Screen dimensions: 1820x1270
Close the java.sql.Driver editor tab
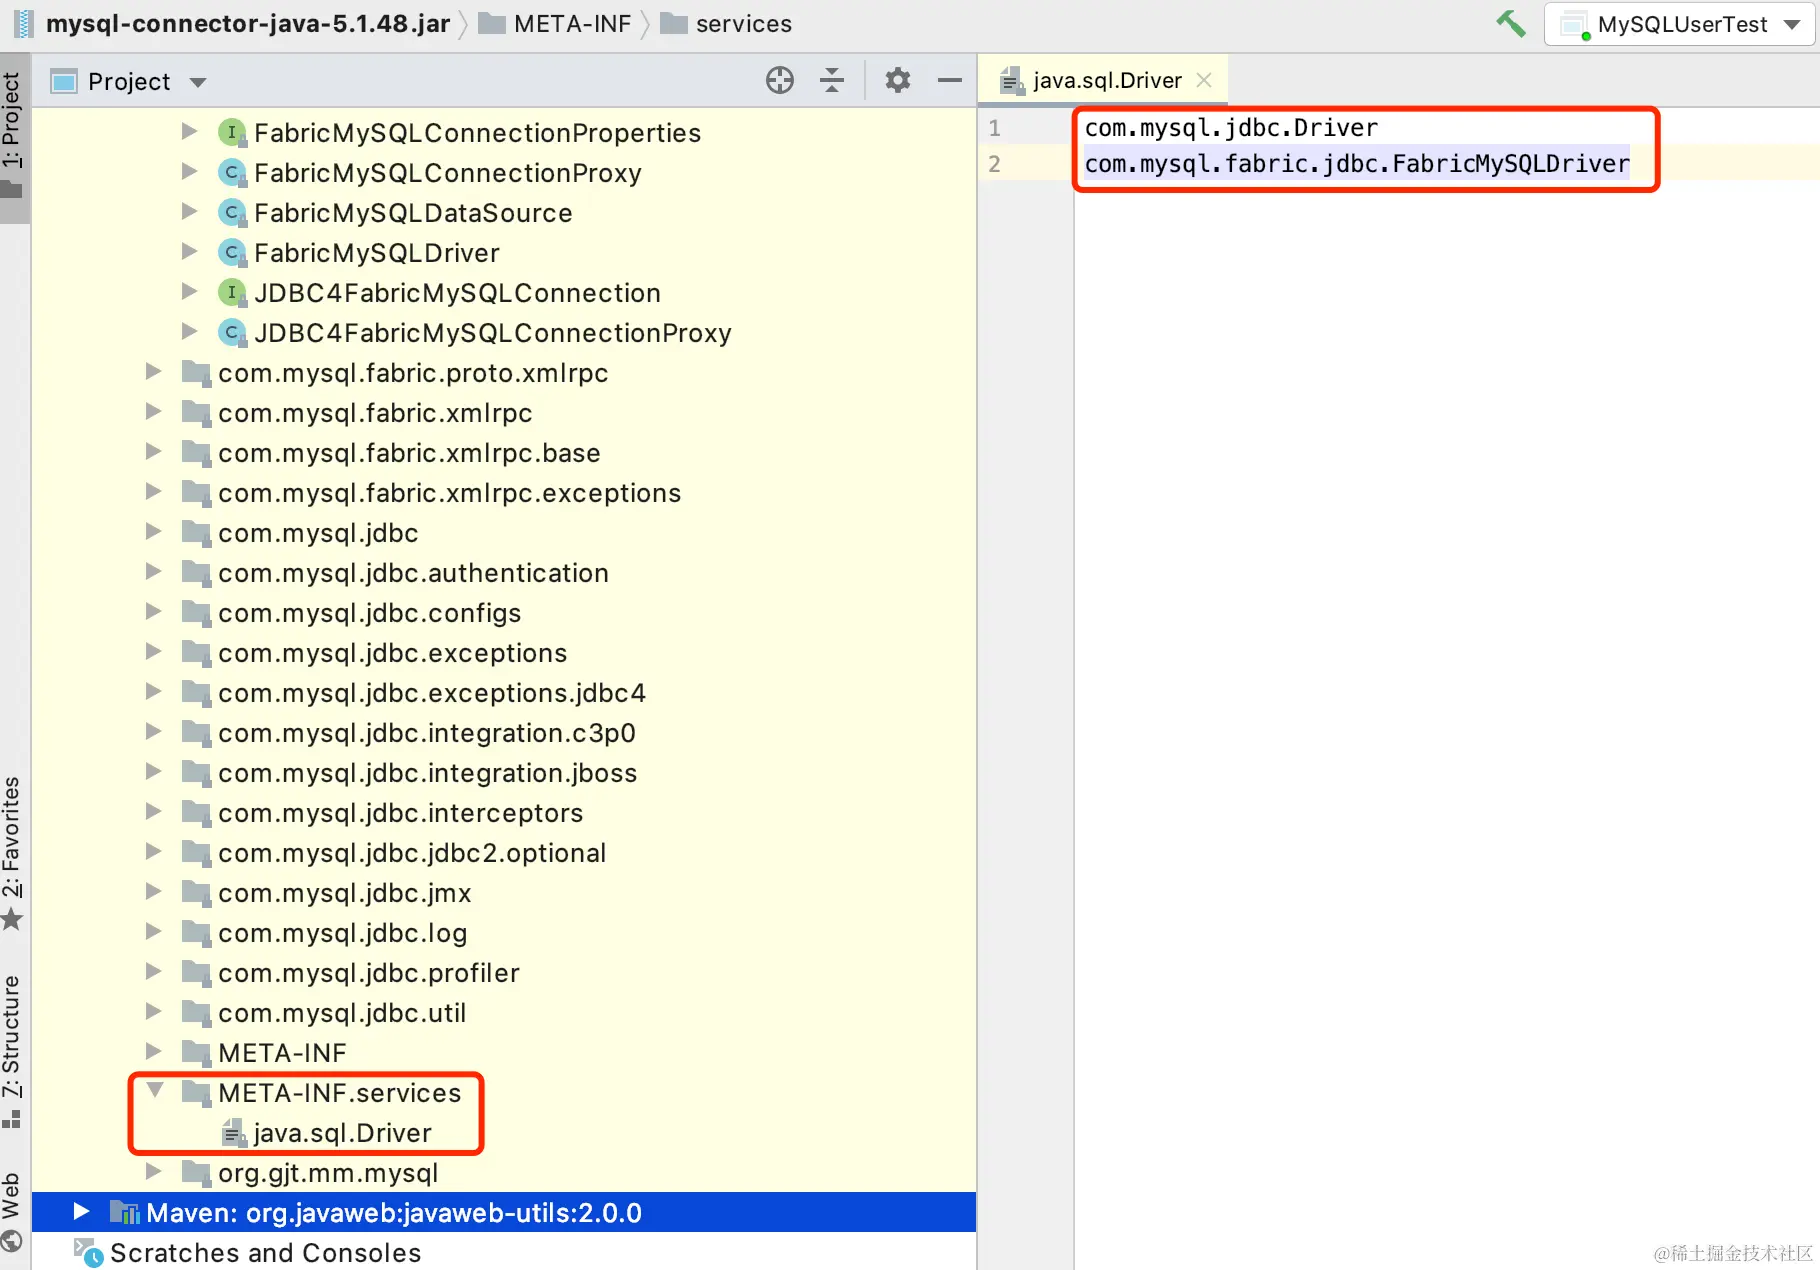[1204, 80]
